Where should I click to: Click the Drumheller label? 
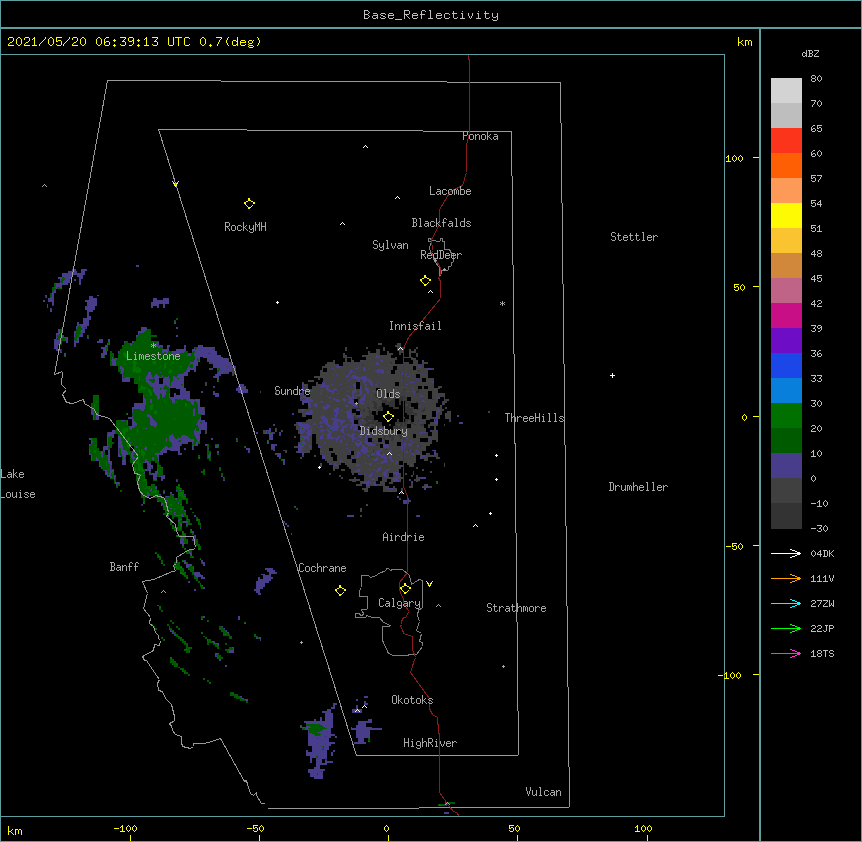coord(638,487)
